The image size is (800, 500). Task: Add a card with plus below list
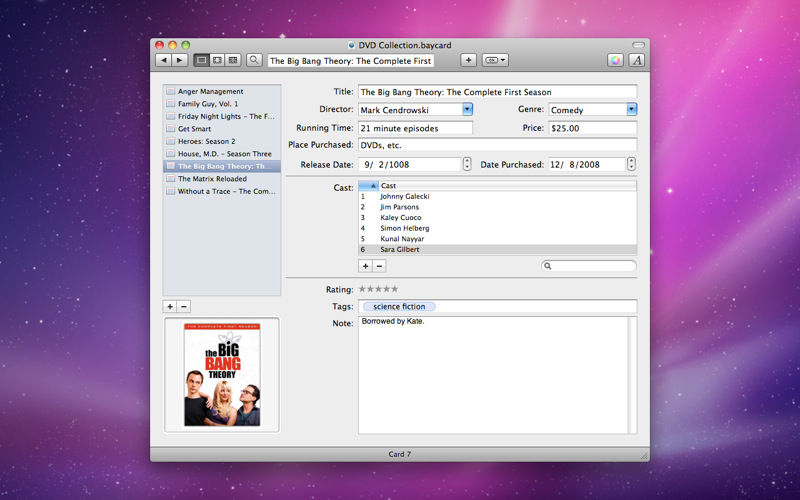[170, 306]
